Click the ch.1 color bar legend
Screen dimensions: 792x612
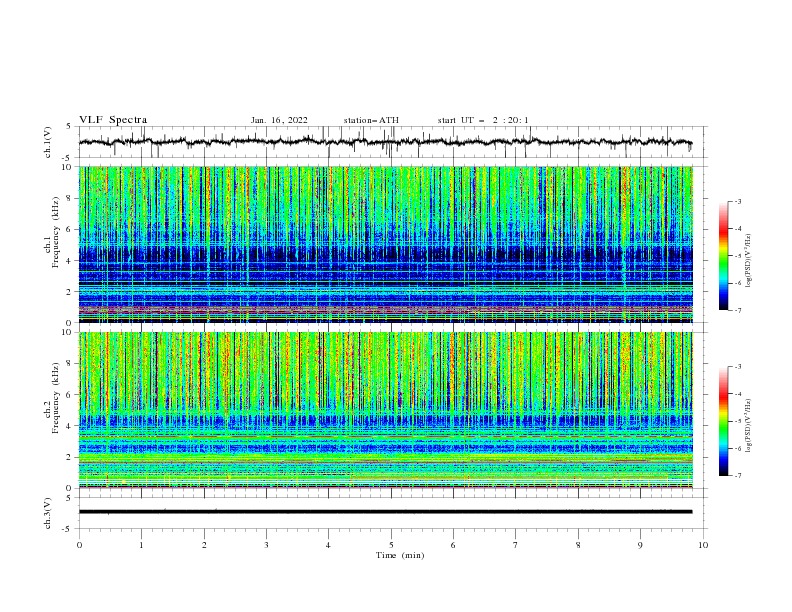724,256
